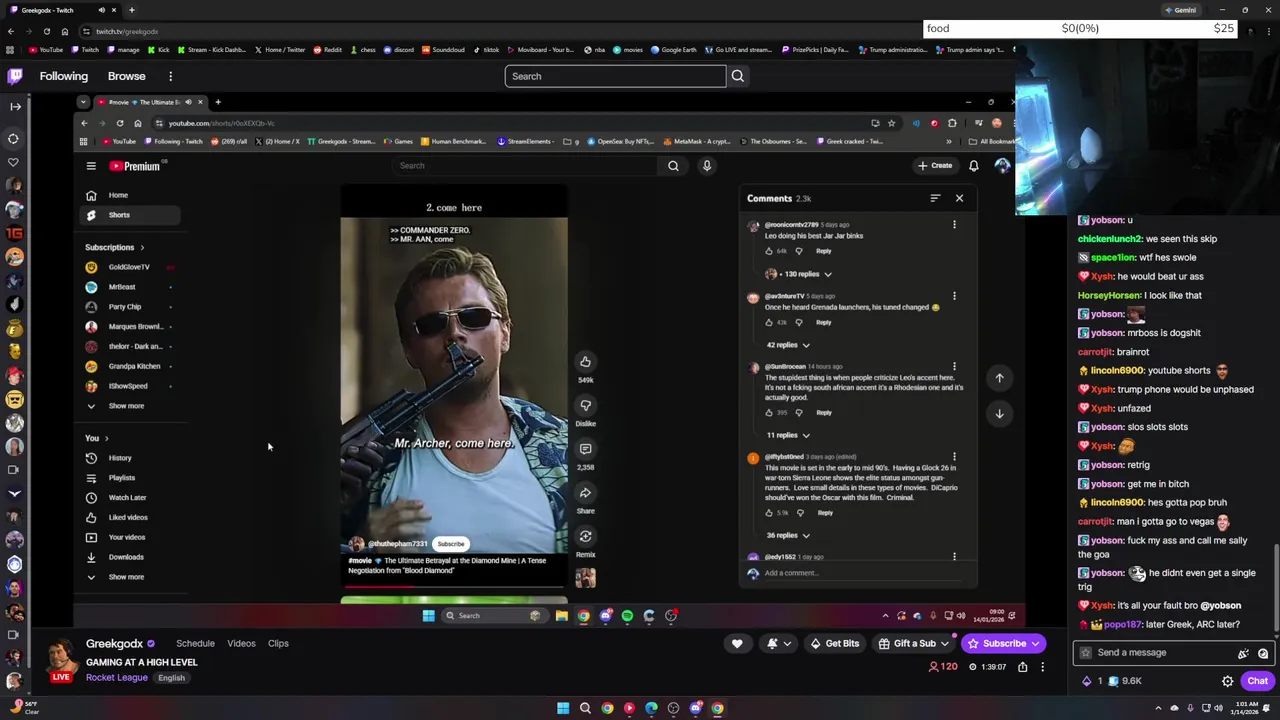Go to Twitch home logo
Viewport: 1280px width, 720px height.
pos(15,76)
